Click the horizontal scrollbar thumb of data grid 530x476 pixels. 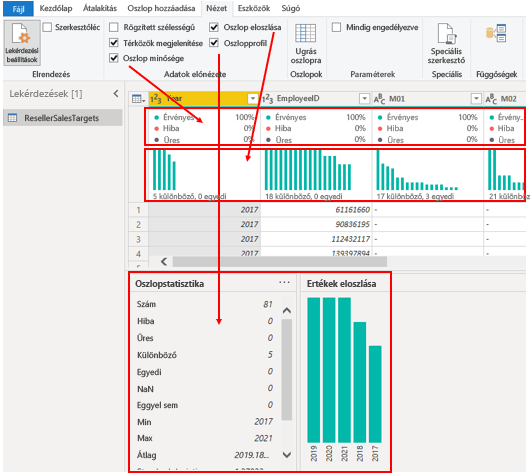pyautogui.click(x=280, y=261)
